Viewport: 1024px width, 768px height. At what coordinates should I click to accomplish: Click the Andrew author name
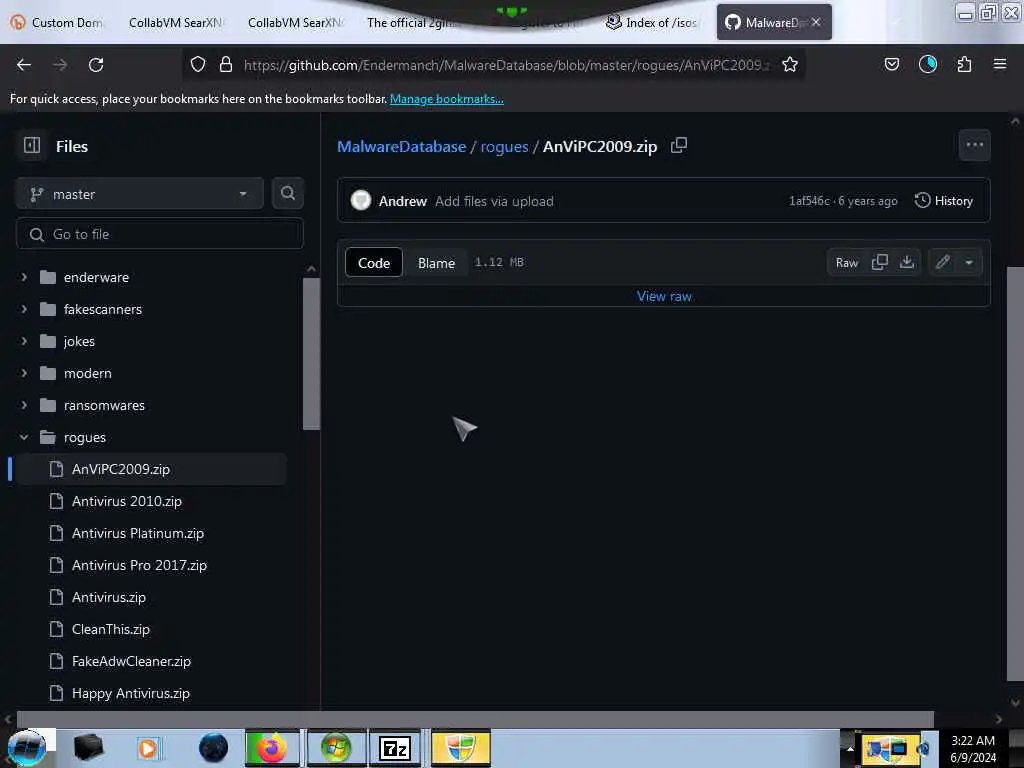pyautogui.click(x=402, y=201)
